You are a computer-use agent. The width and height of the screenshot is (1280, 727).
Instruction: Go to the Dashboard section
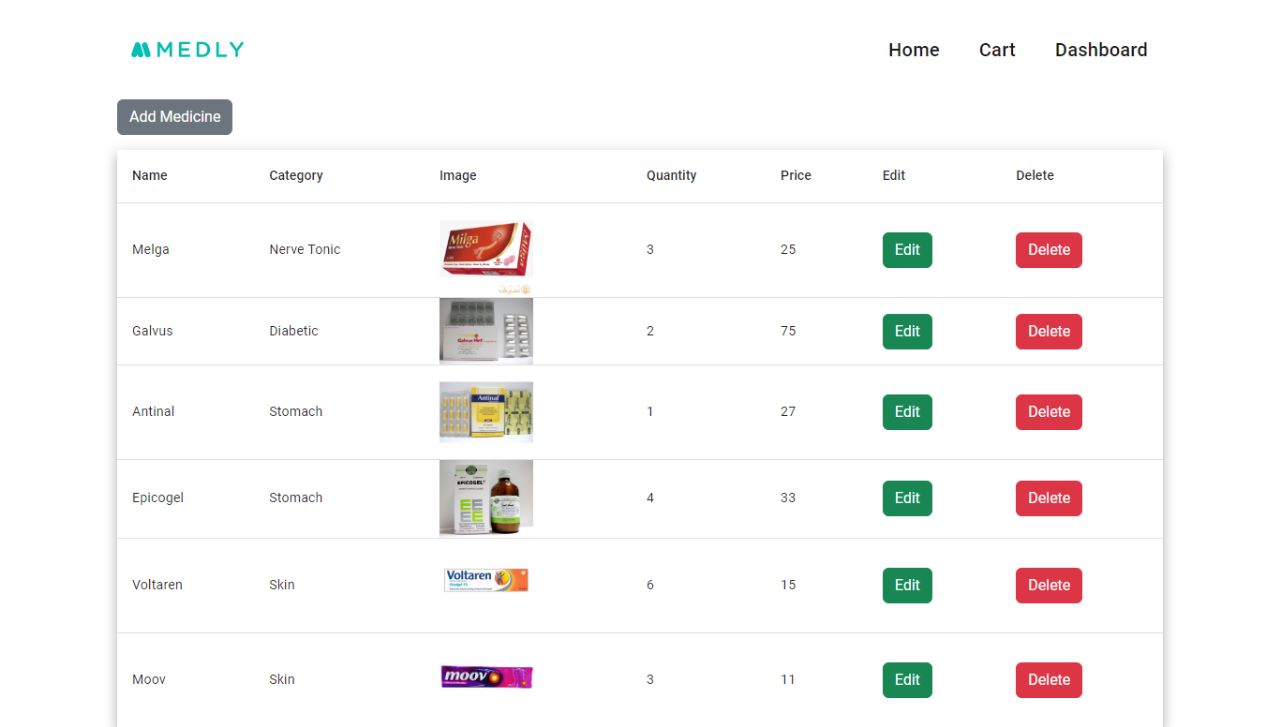tap(1101, 49)
